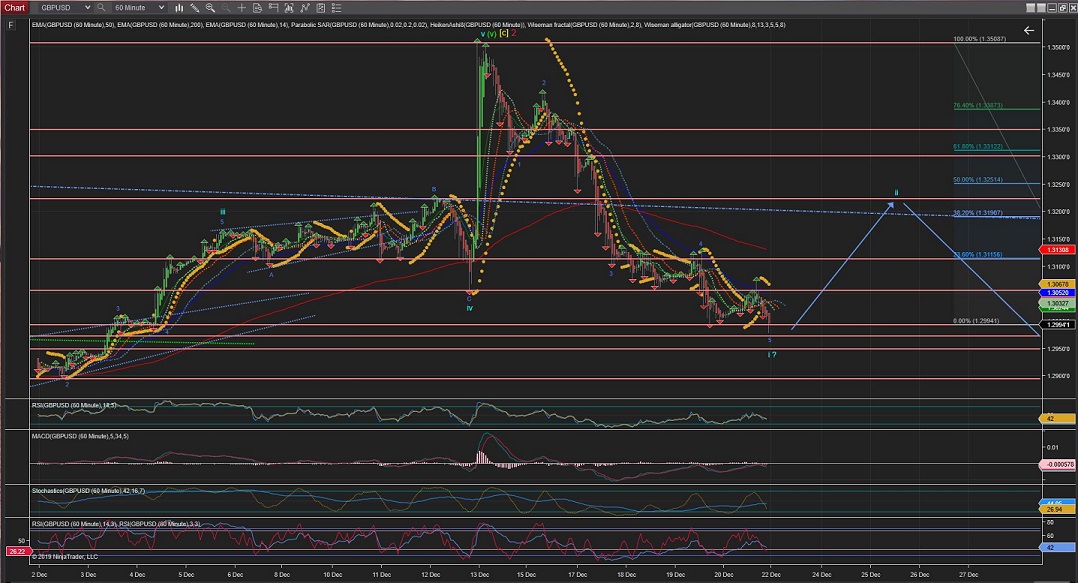The width and height of the screenshot is (1078, 583).
Task: Open chart properties list icon
Action: click(336, 8)
